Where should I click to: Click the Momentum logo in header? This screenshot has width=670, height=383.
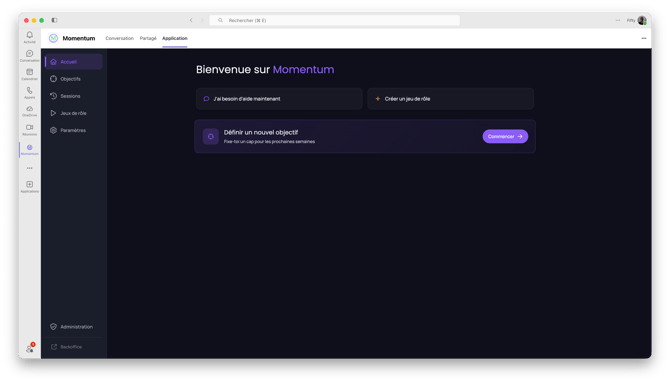53,38
